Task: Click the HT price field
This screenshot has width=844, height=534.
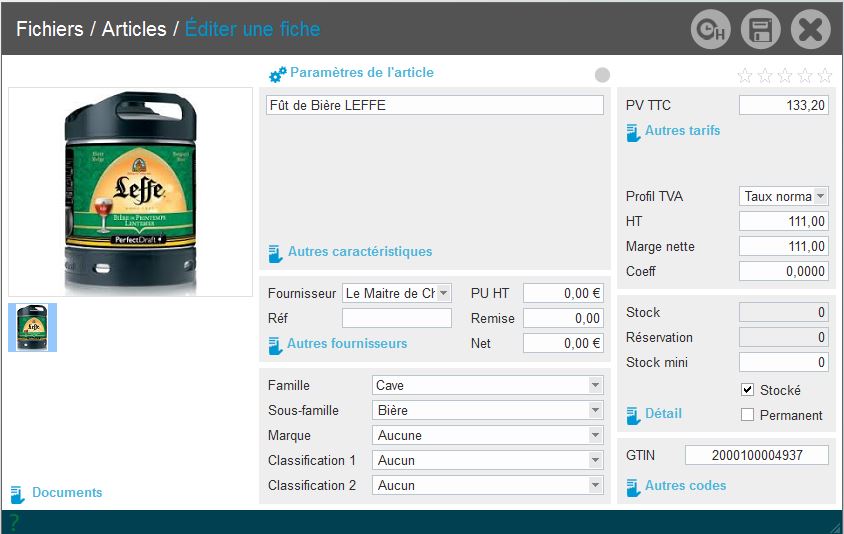Action: point(783,221)
